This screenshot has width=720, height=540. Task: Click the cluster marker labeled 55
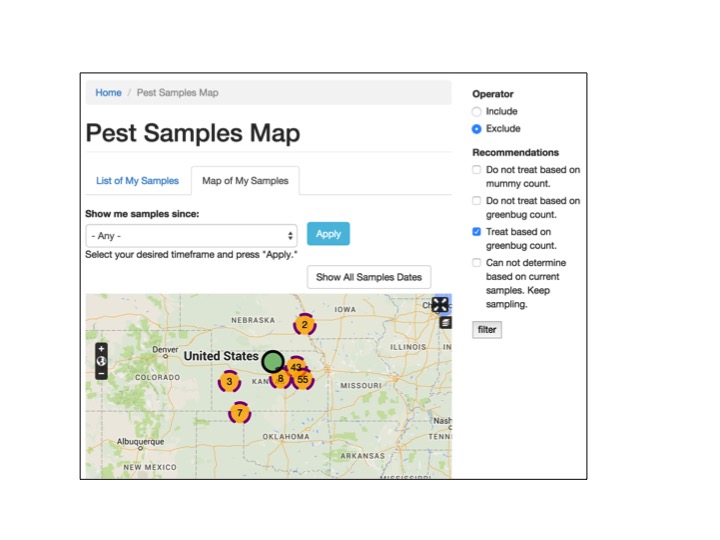pyautogui.click(x=303, y=380)
